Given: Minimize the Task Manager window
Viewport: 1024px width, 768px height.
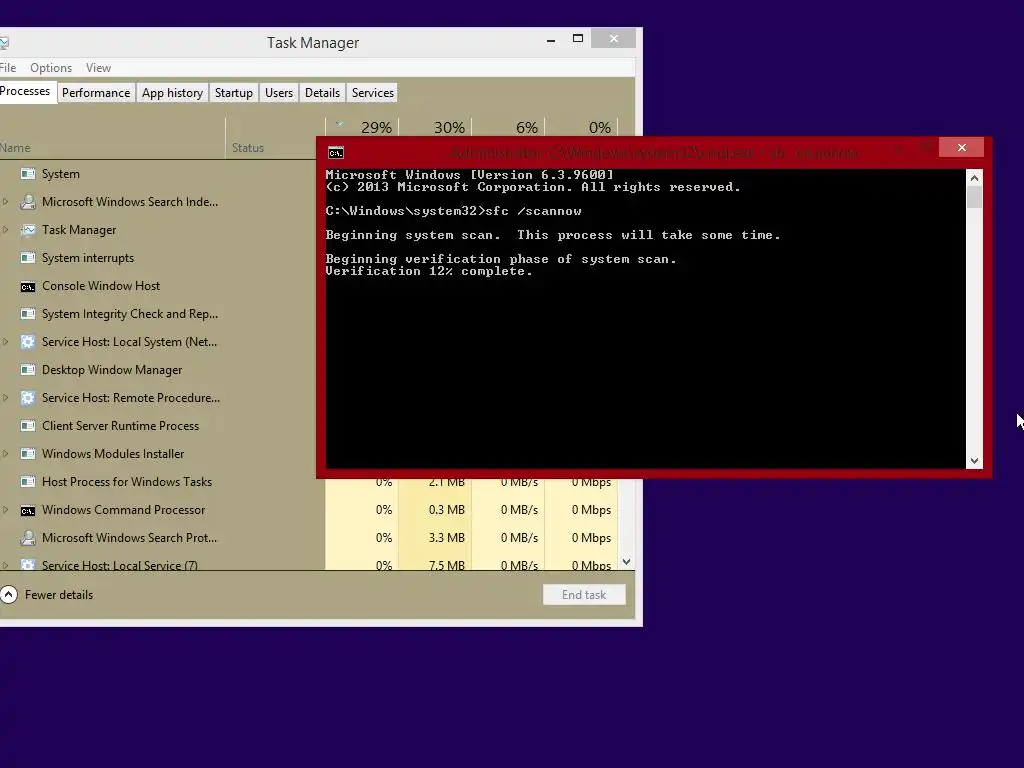Looking at the screenshot, I should [x=551, y=40].
